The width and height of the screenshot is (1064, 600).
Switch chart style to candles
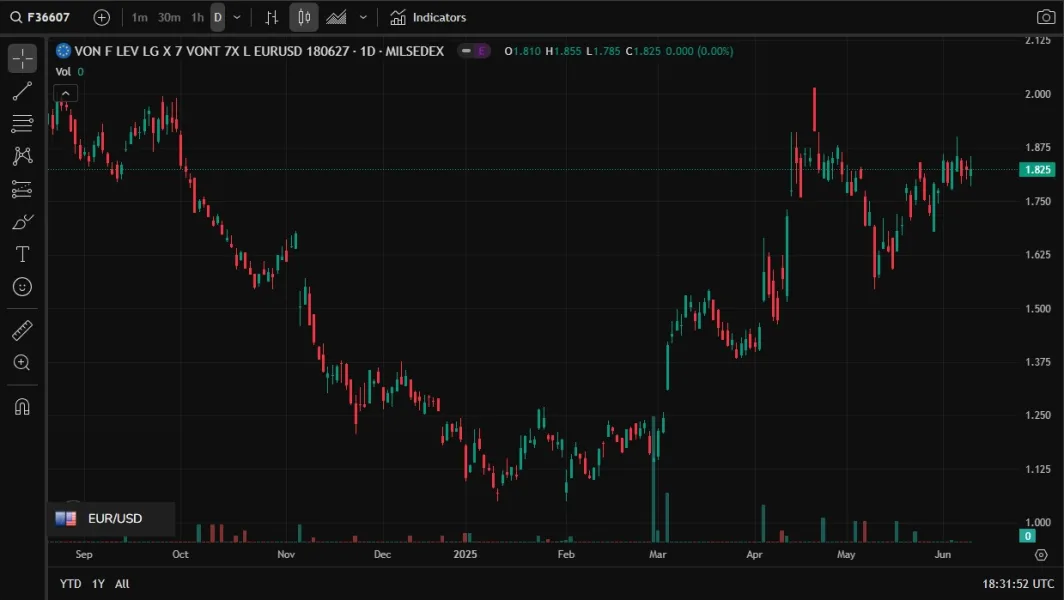(x=304, y=17)
